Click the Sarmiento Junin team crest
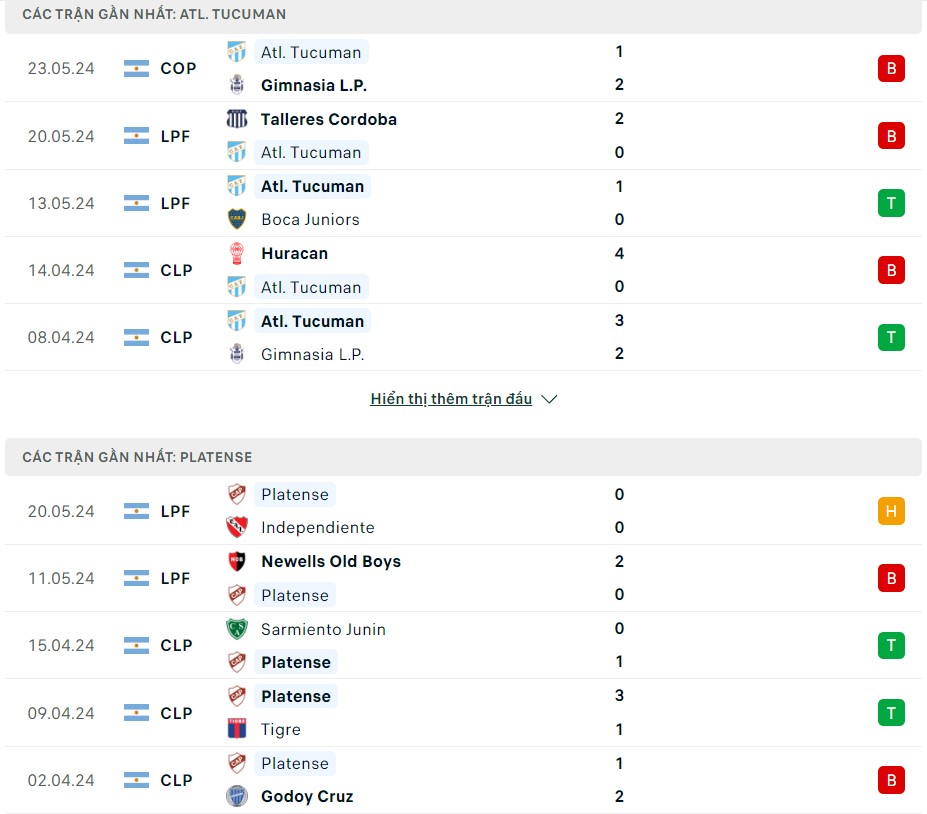Image resolution: width=927 pixels, height=814 pixels. pos(237,629)
